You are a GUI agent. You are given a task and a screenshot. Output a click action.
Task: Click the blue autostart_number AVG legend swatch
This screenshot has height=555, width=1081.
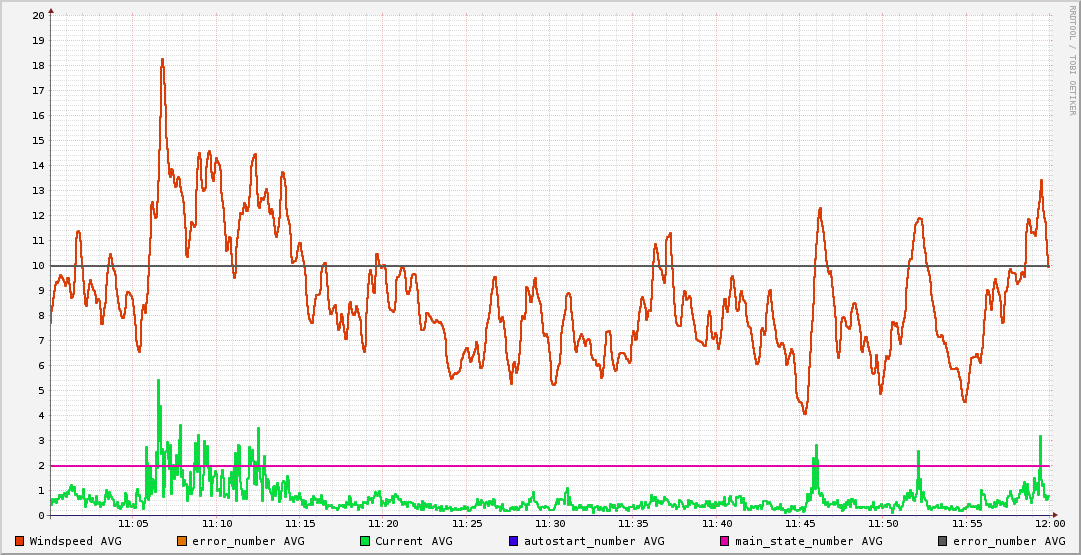click(513, 541)
